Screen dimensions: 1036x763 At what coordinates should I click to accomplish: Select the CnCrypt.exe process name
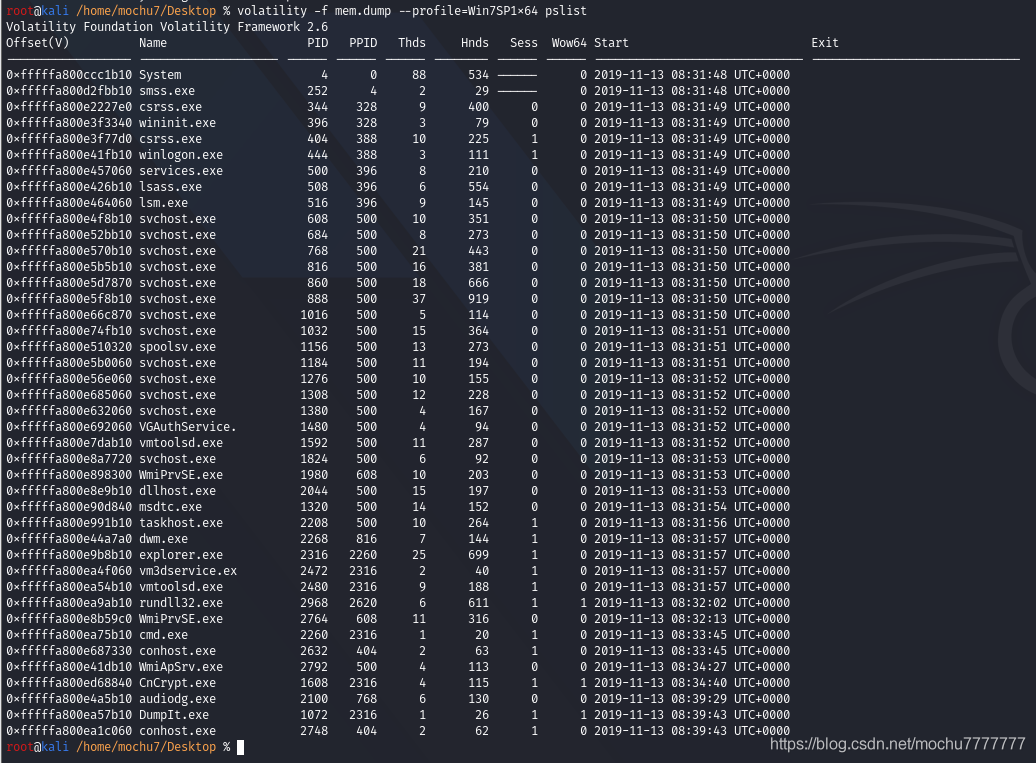[177, 682]
